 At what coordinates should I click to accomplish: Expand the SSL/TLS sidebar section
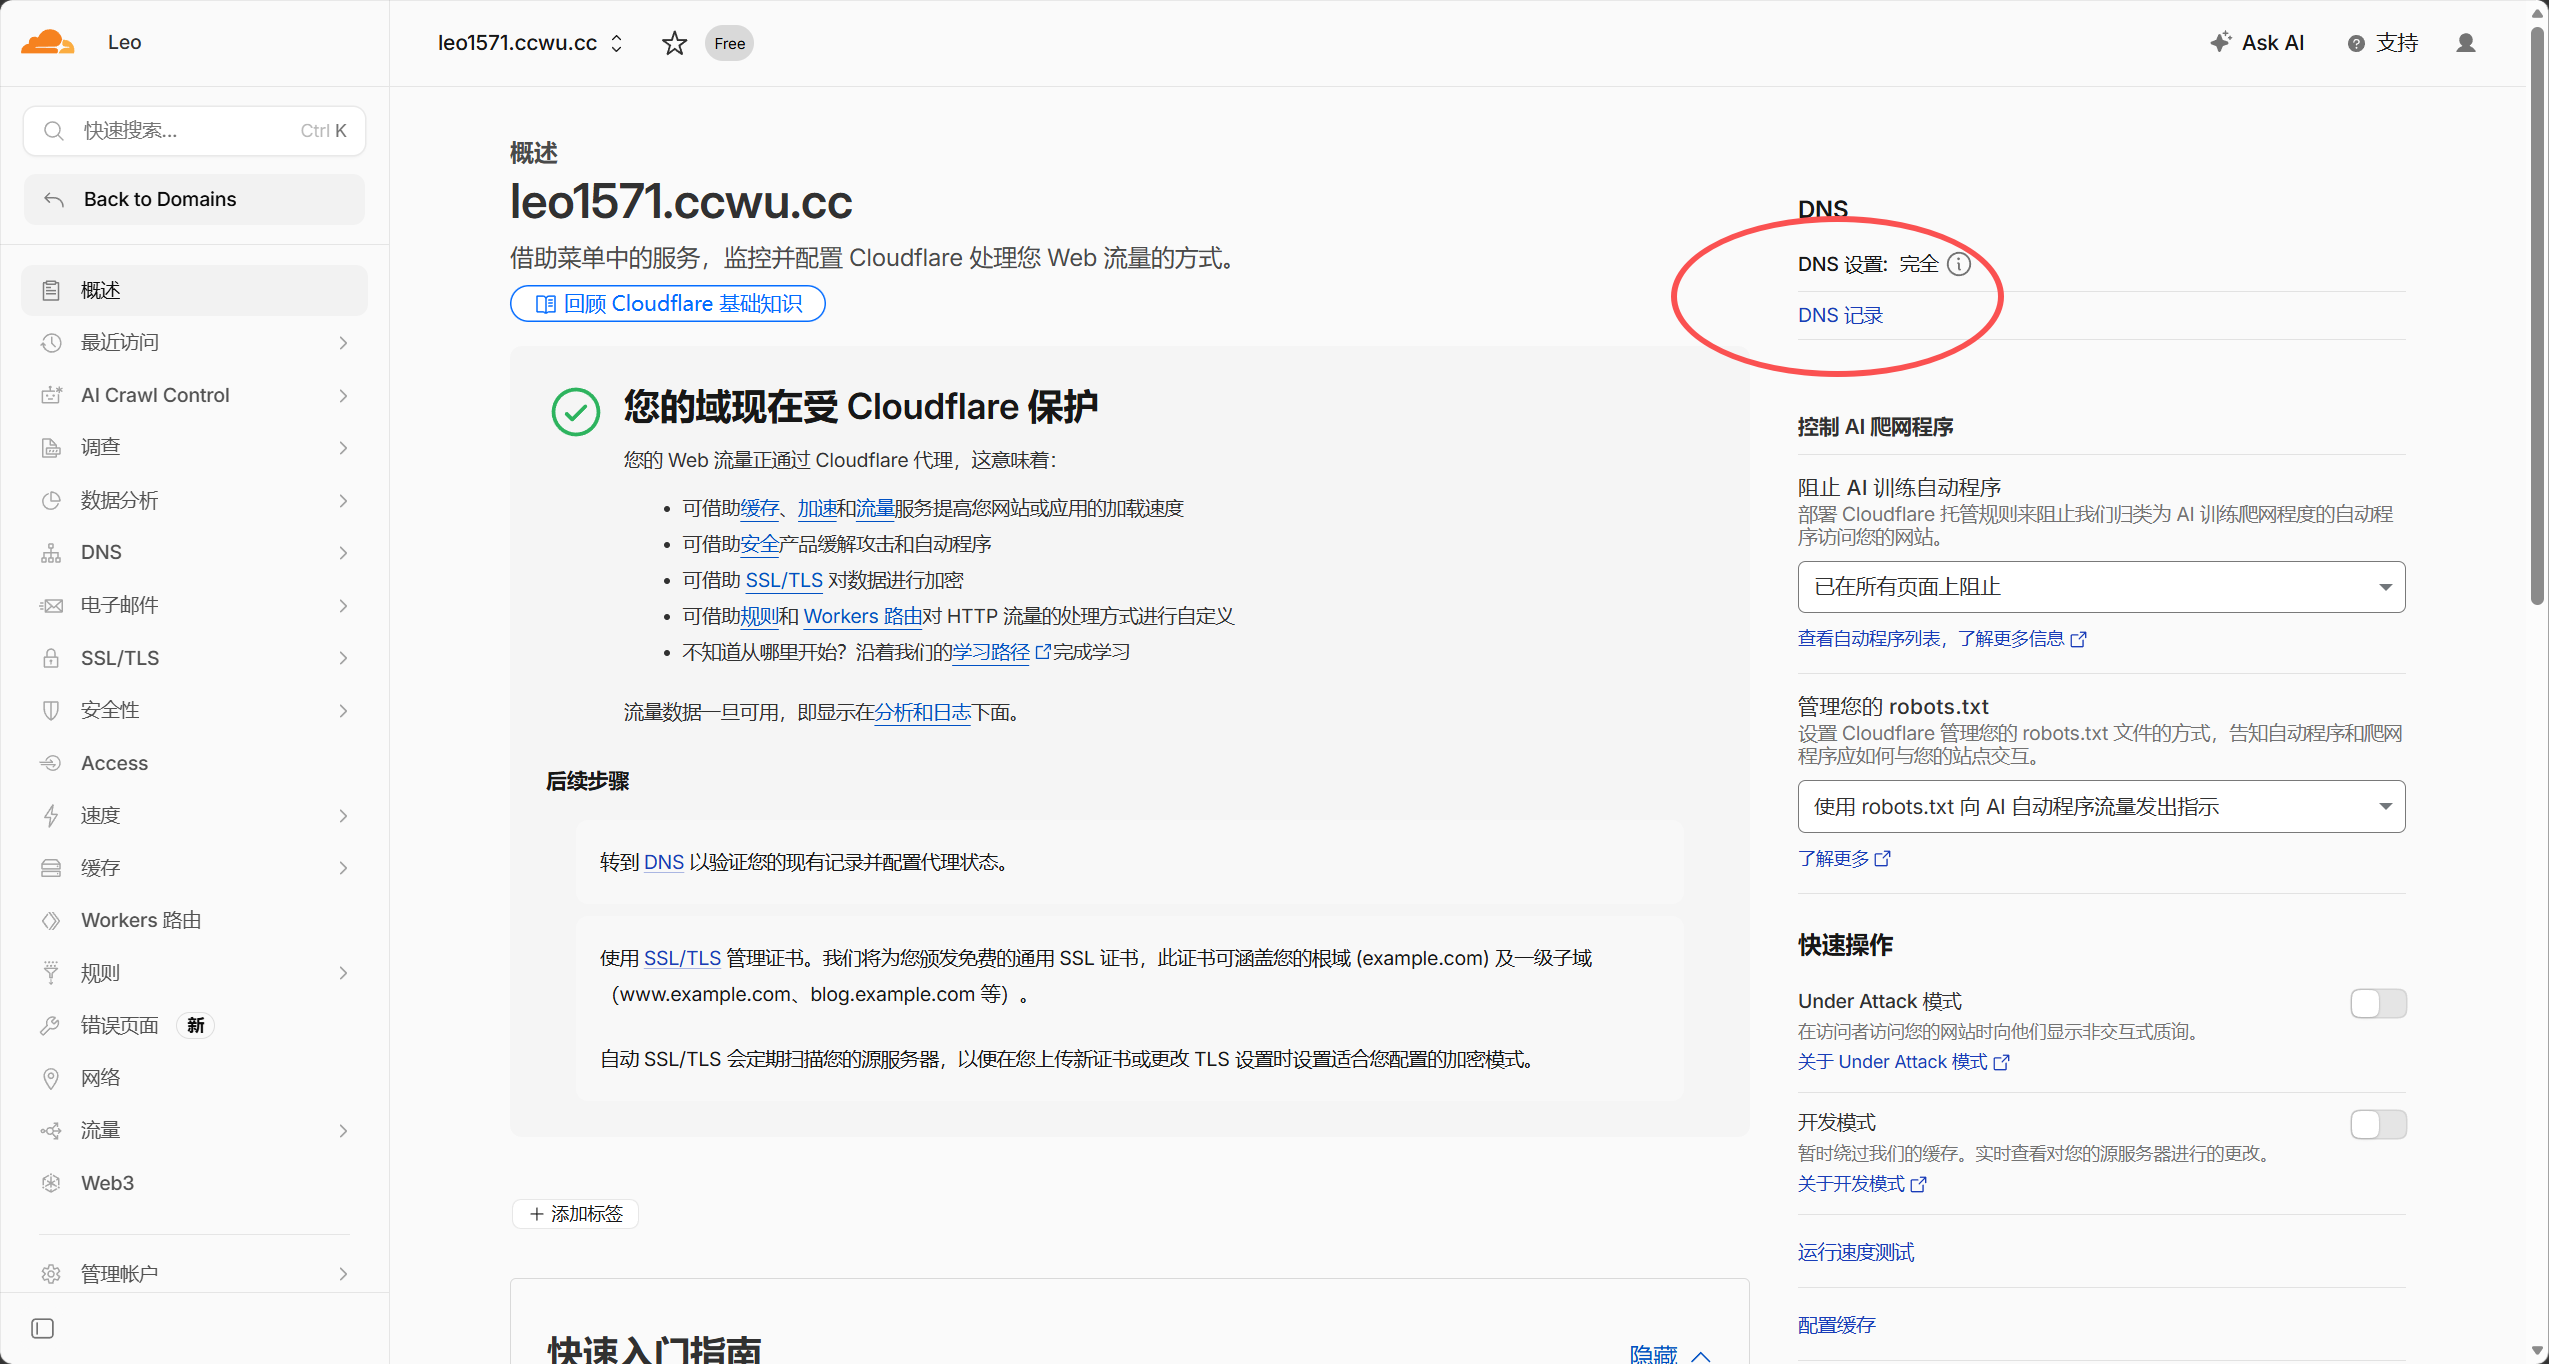pyautogui.click(x=194, y=658)
